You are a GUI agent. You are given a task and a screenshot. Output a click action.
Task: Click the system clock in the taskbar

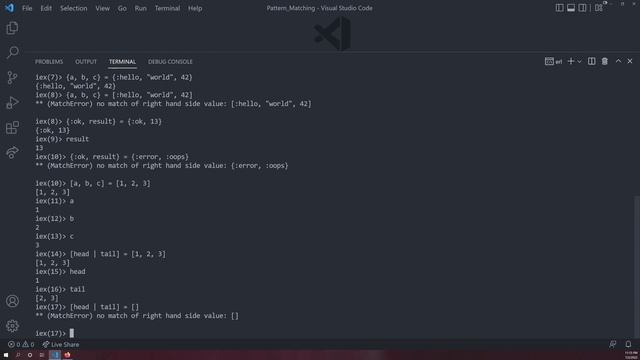click(x=631, y=355)
